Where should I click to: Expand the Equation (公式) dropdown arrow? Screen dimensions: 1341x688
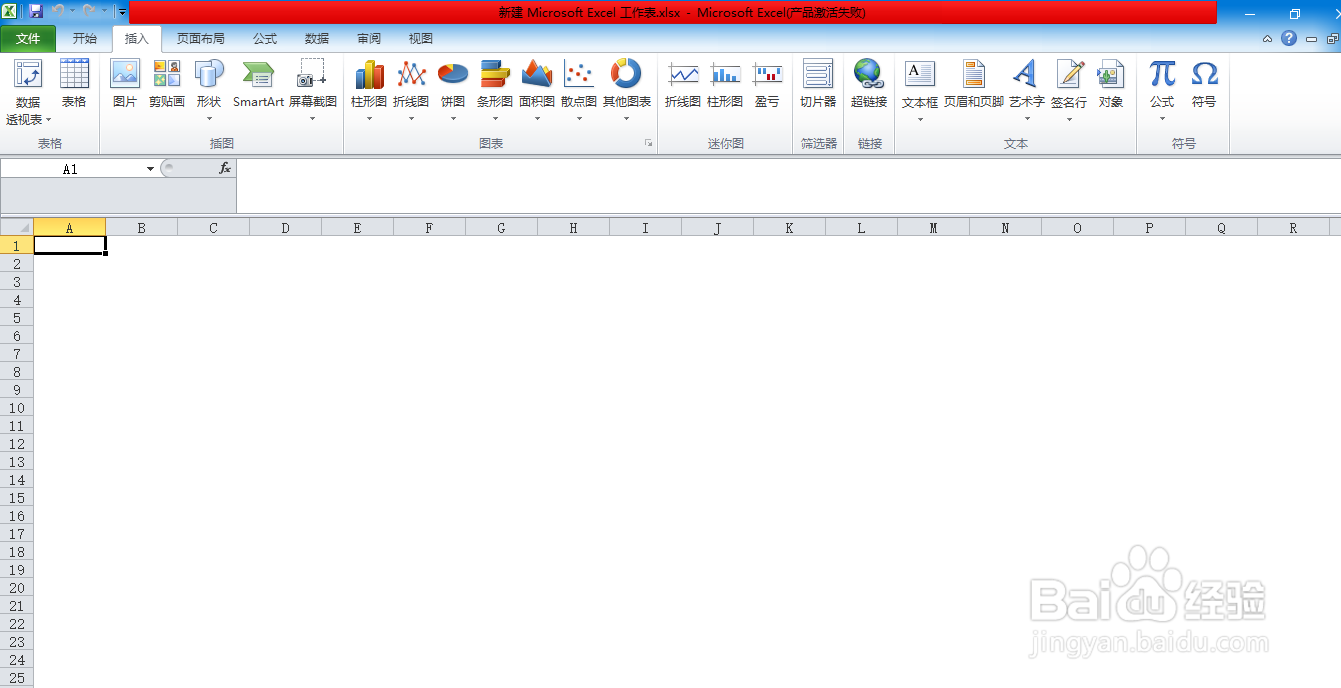click(x=1162, y=118)
